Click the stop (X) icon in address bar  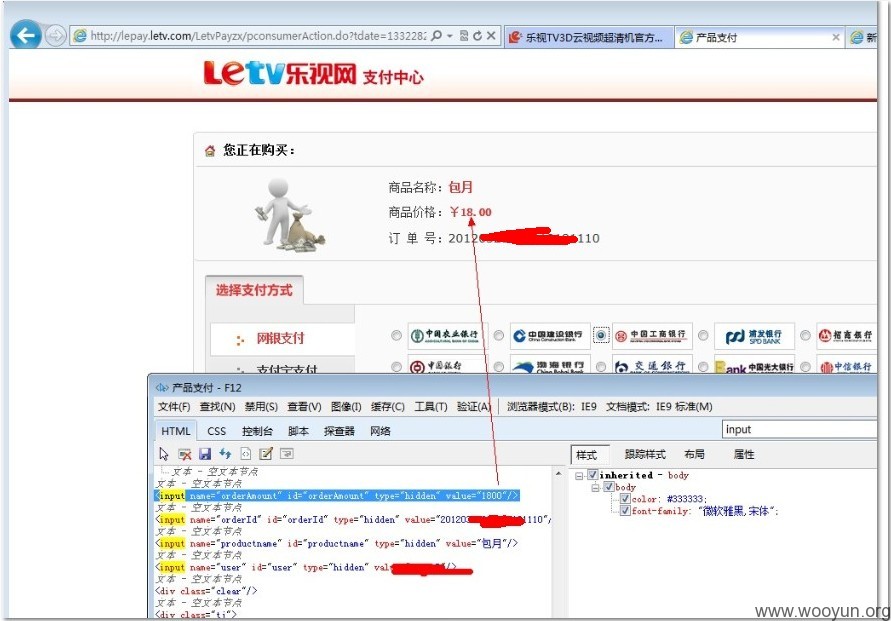[x=492, y=36]
